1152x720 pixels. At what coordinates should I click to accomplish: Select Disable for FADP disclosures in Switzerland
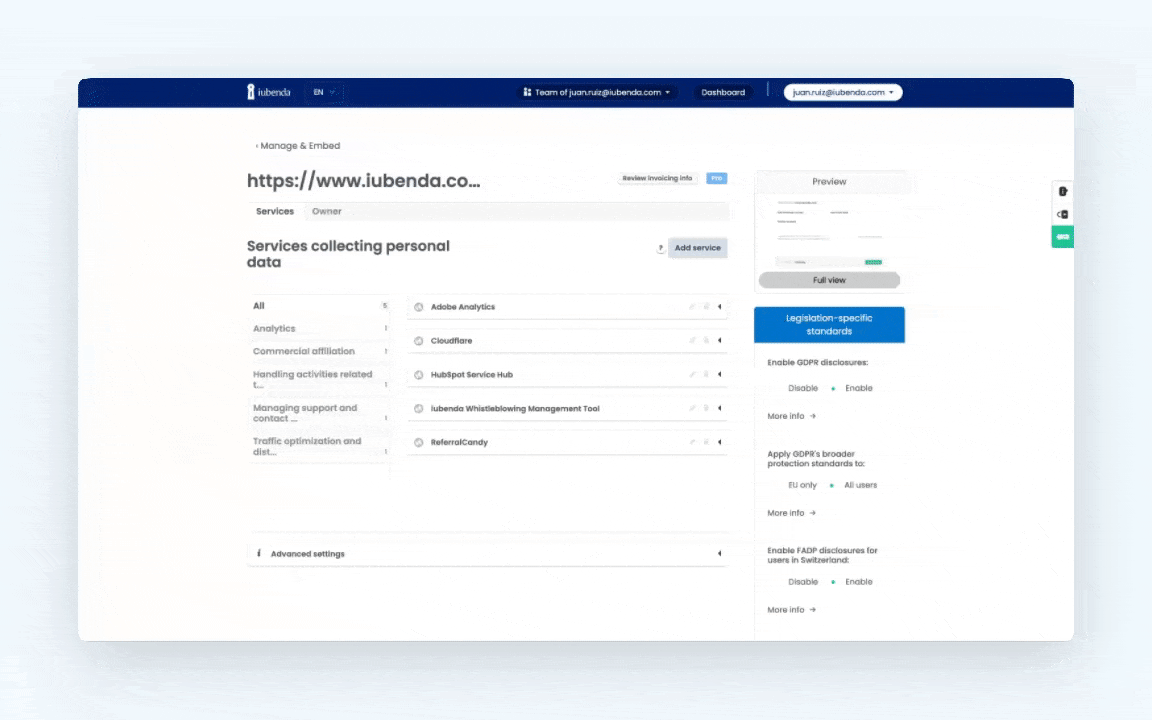point(803,582)
